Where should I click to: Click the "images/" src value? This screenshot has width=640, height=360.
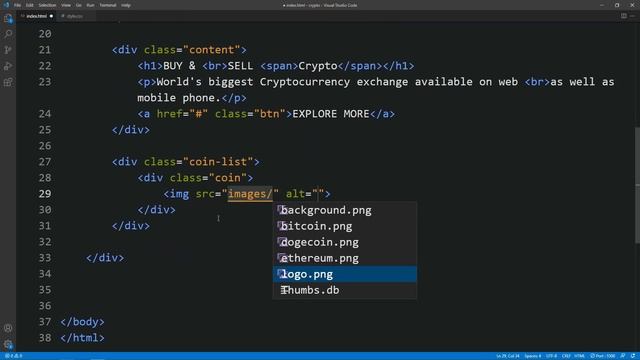tap(250, 194)
